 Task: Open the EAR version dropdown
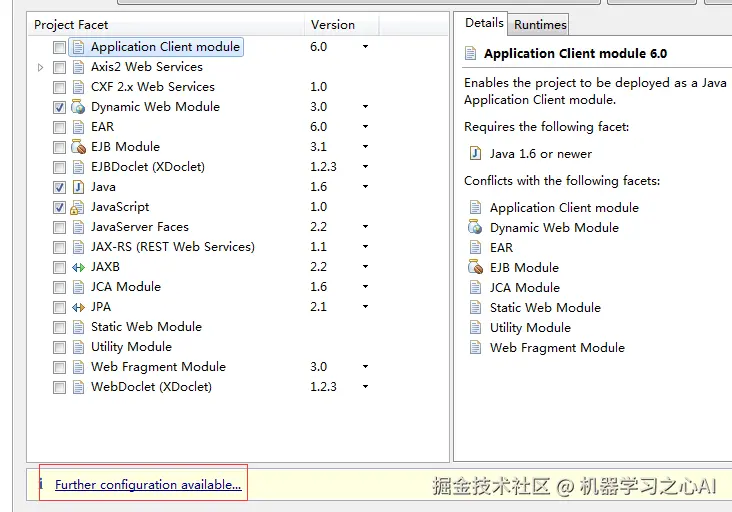[366, 126]
